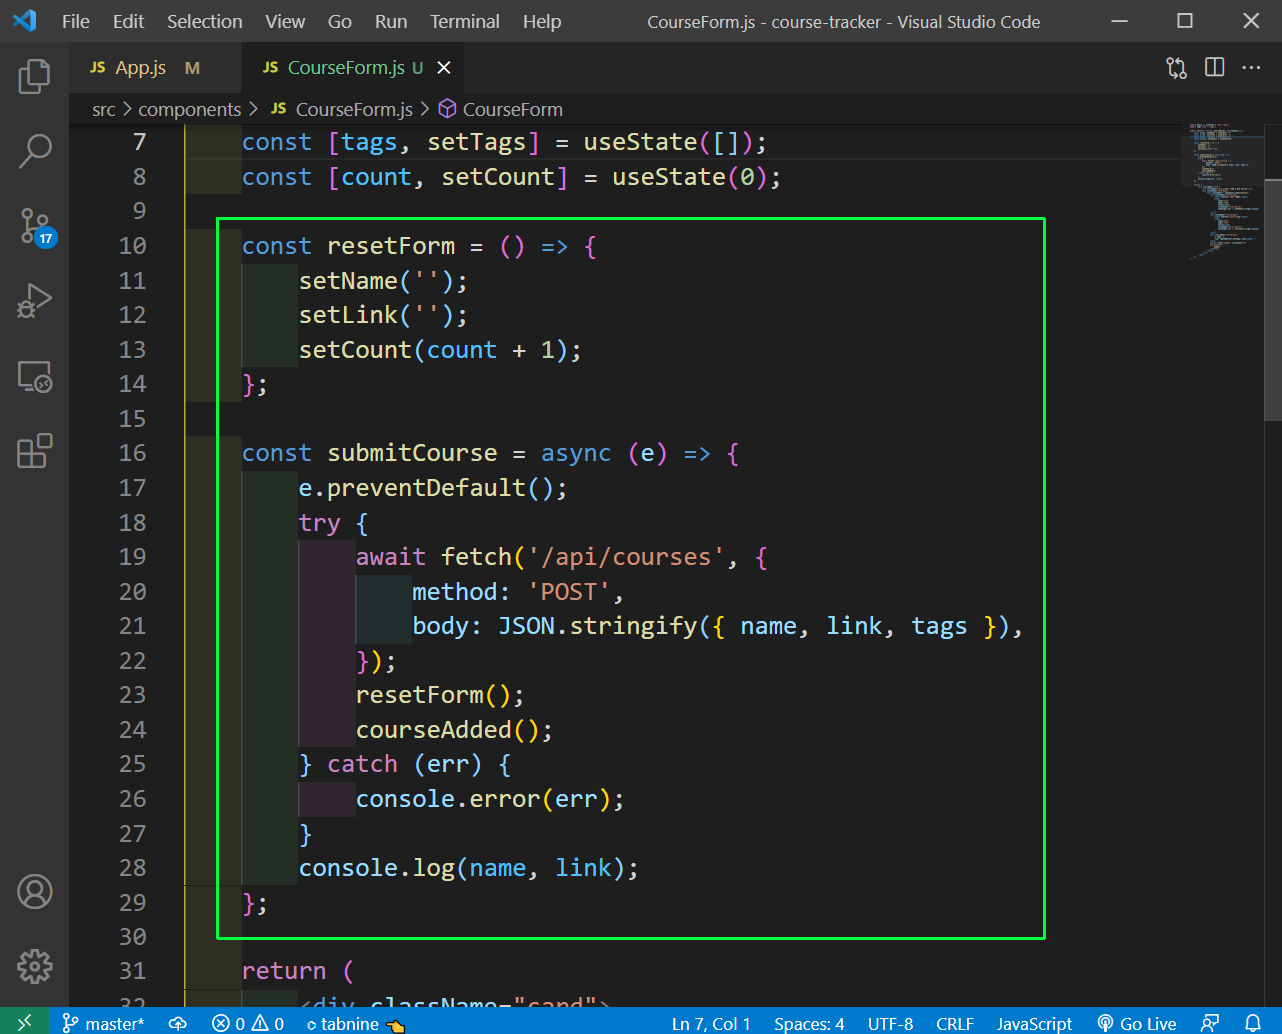This screenshot has height=1034, width=1282.
Task: Open the More Actions ellipsis menu
Action: 1251,68
